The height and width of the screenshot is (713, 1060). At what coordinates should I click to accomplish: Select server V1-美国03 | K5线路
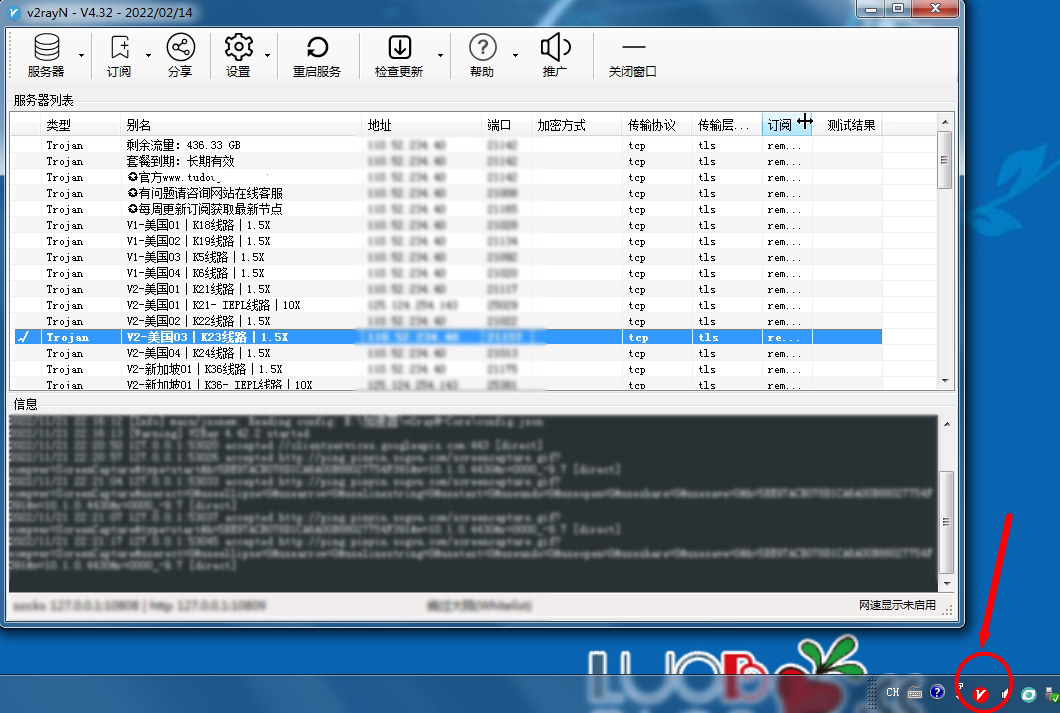pos(448,257)
